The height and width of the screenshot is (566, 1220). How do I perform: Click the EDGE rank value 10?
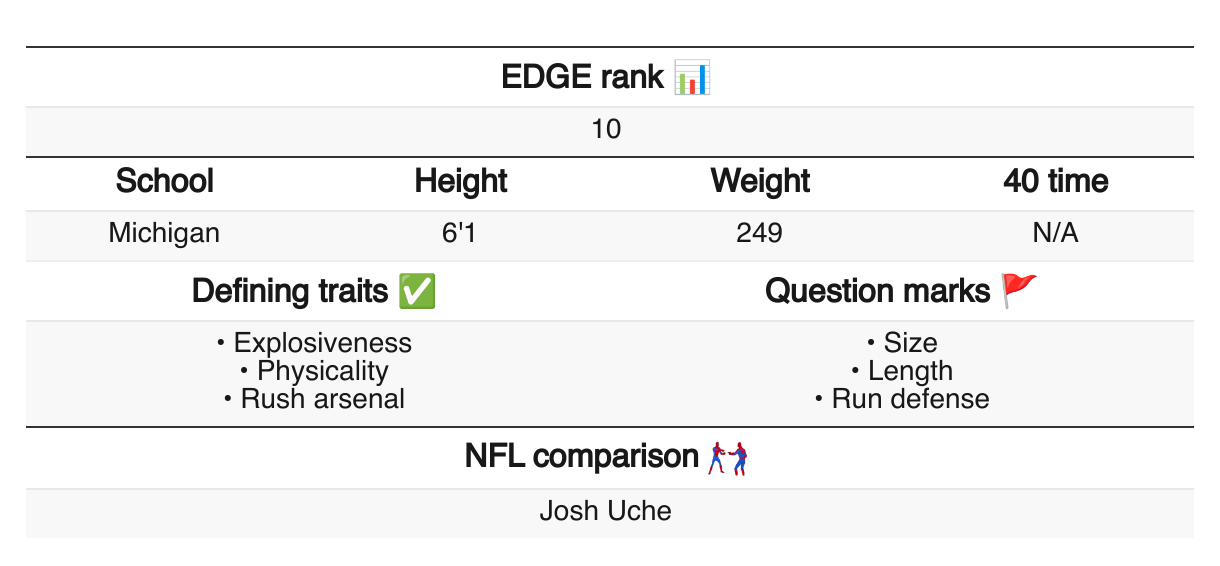click(607, 130)
